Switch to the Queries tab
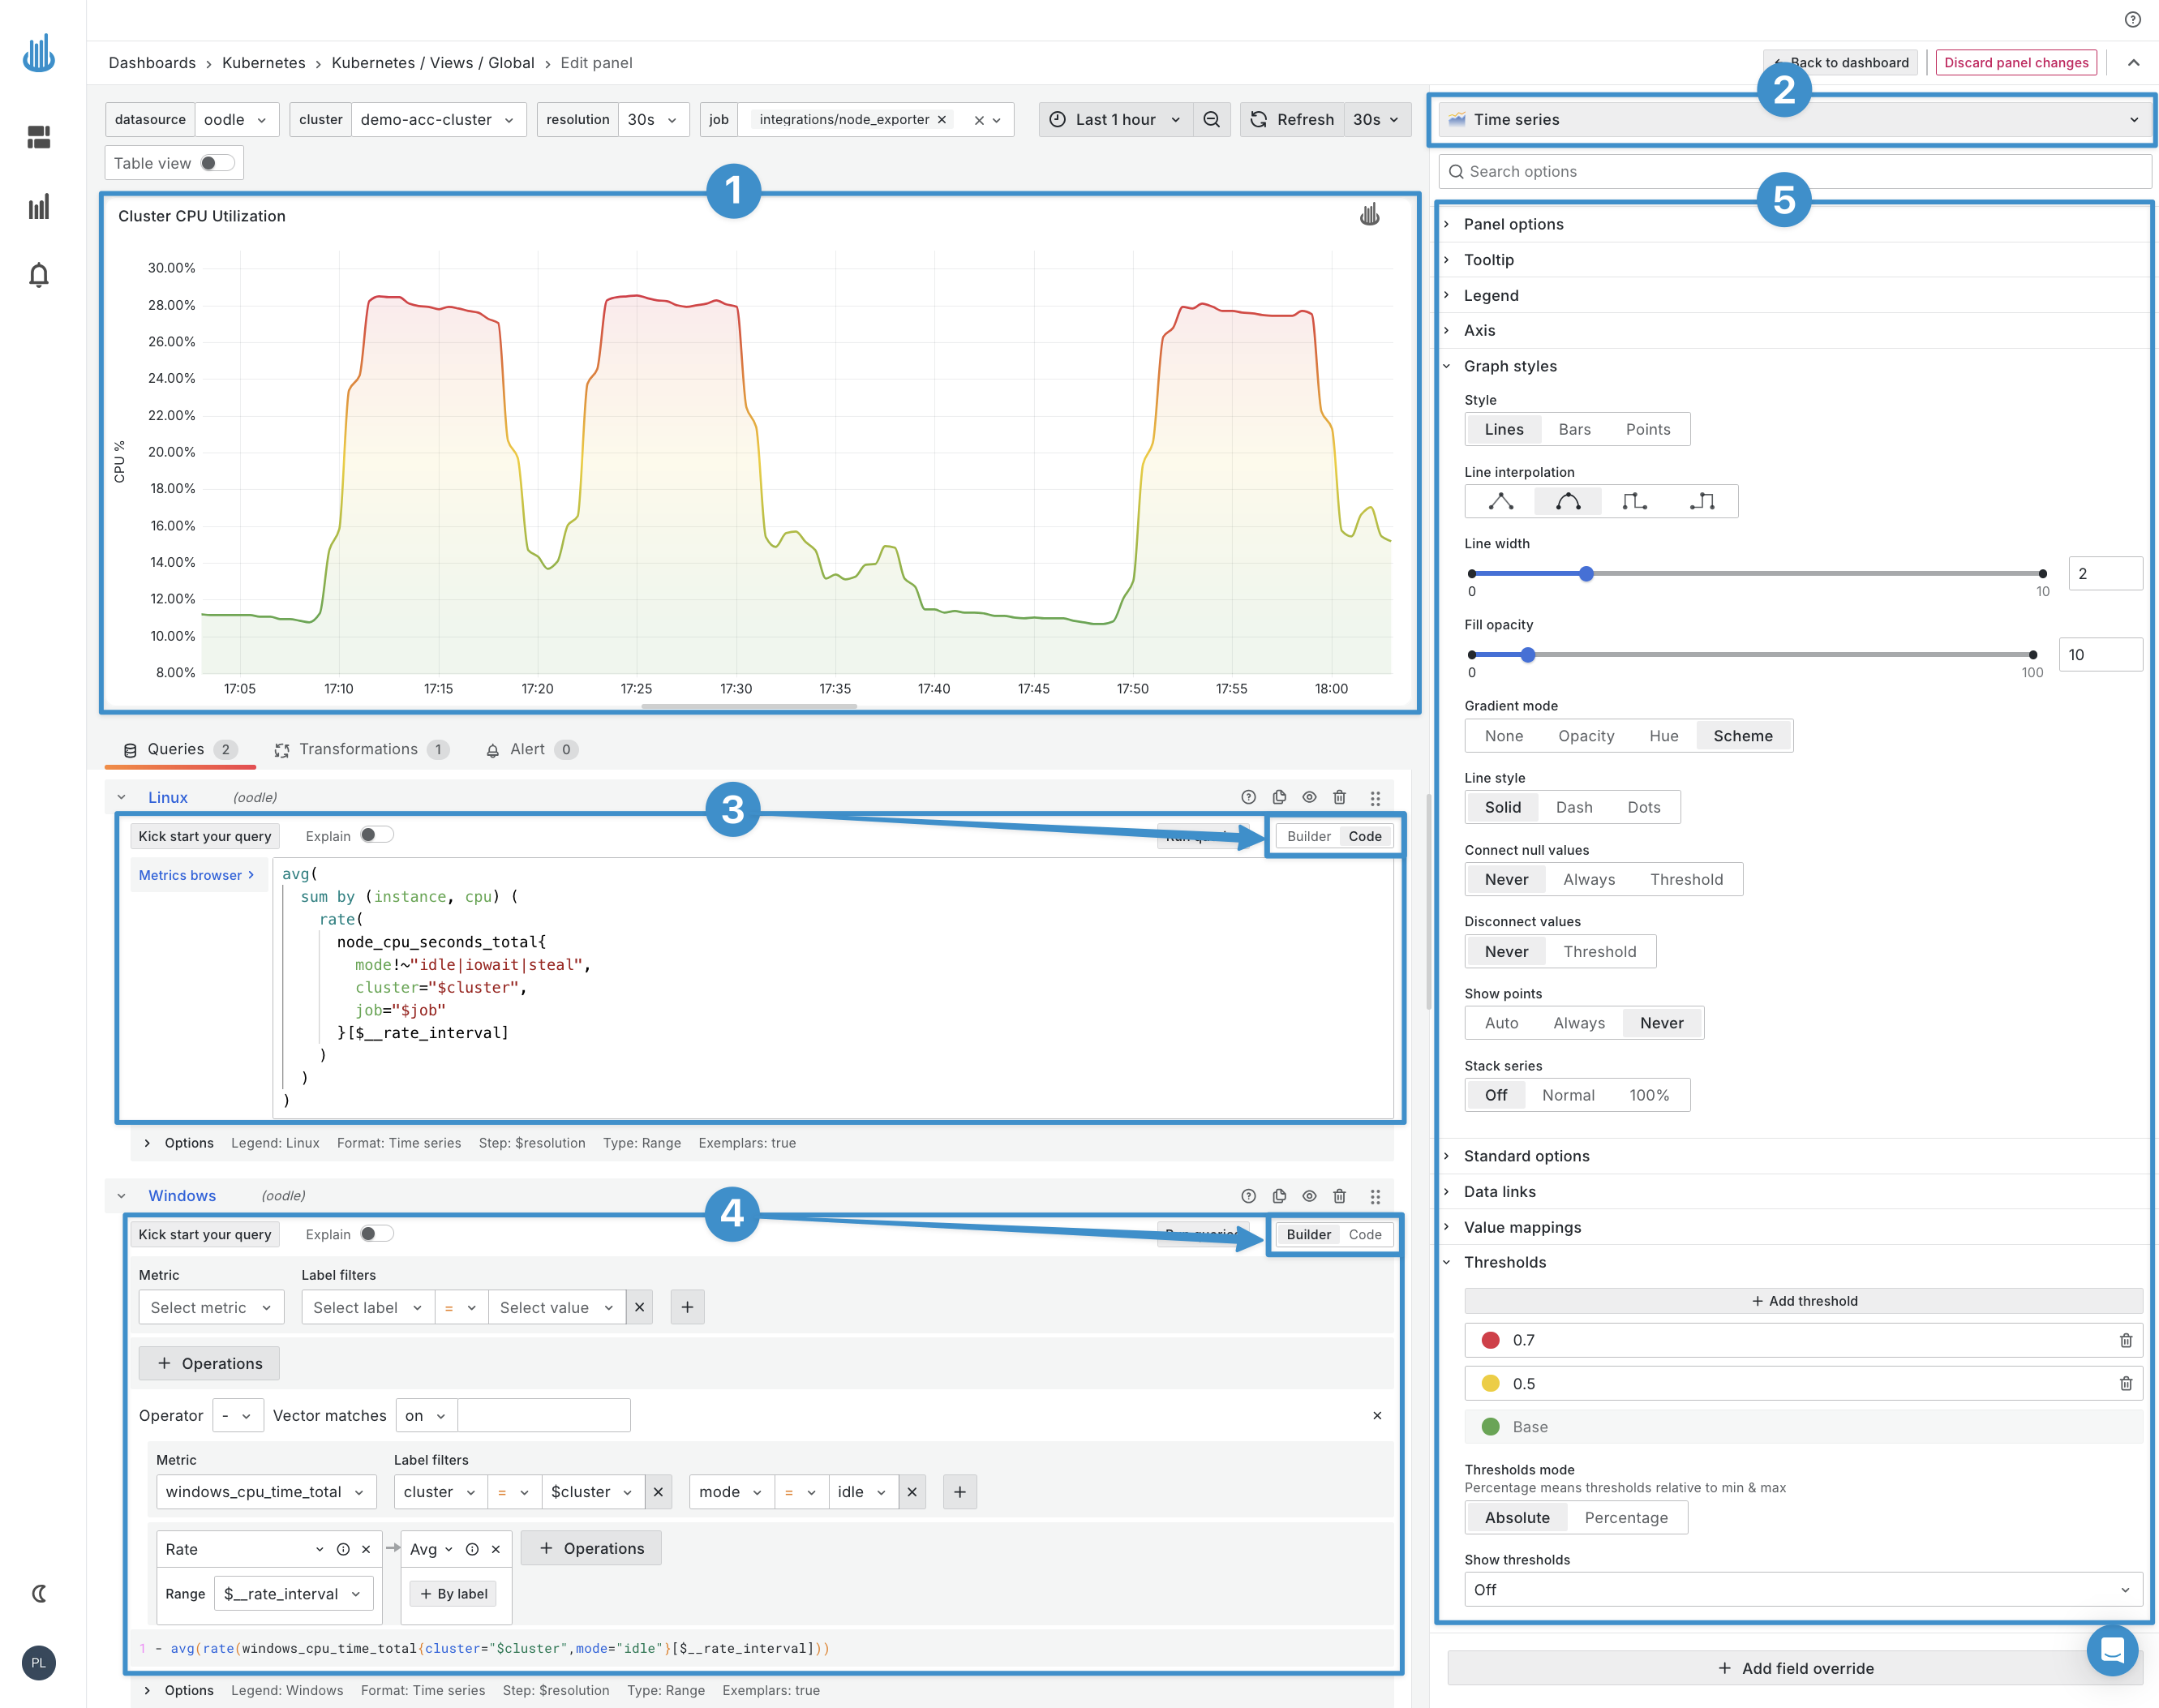Viewport: 2159px width, 1708px height. coord(180,750)
